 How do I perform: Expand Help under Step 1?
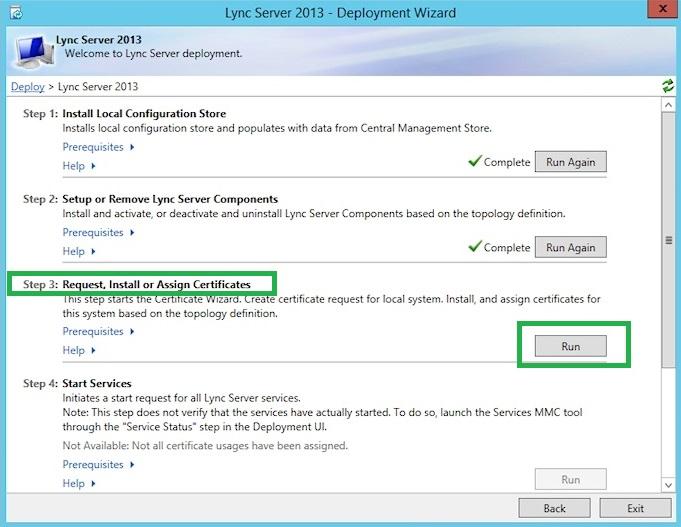79,166
